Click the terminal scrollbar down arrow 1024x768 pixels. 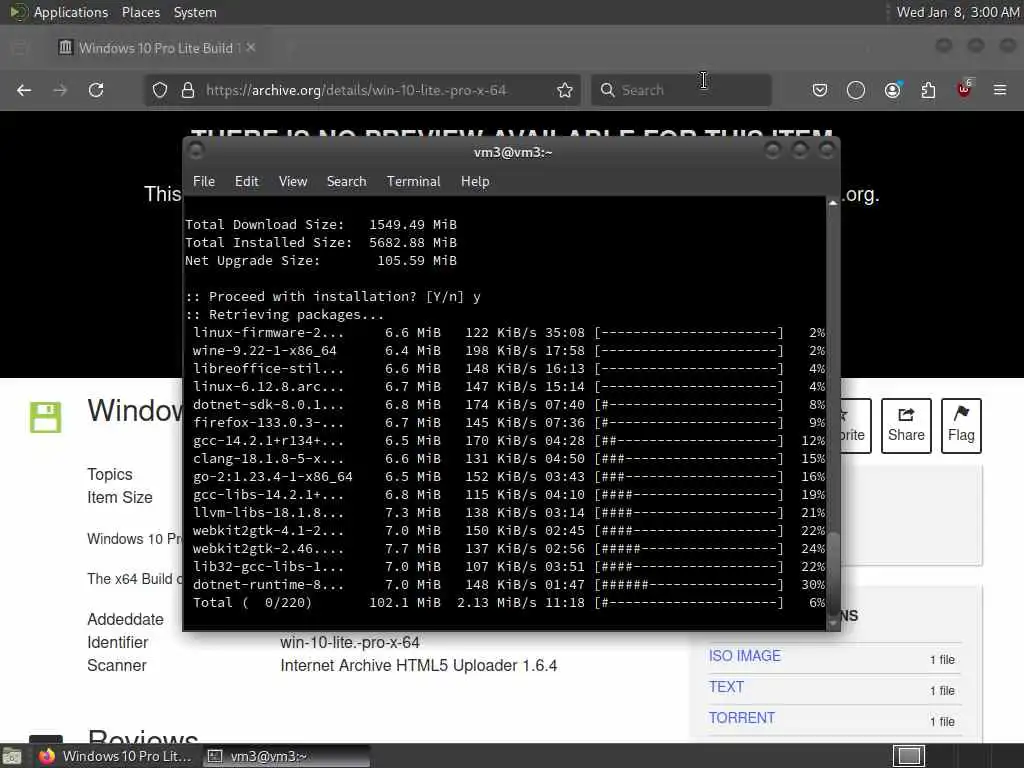[x=833, y=624]
